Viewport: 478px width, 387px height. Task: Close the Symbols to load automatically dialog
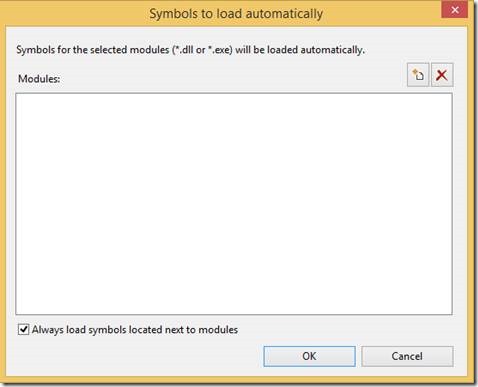pos(455,10)
